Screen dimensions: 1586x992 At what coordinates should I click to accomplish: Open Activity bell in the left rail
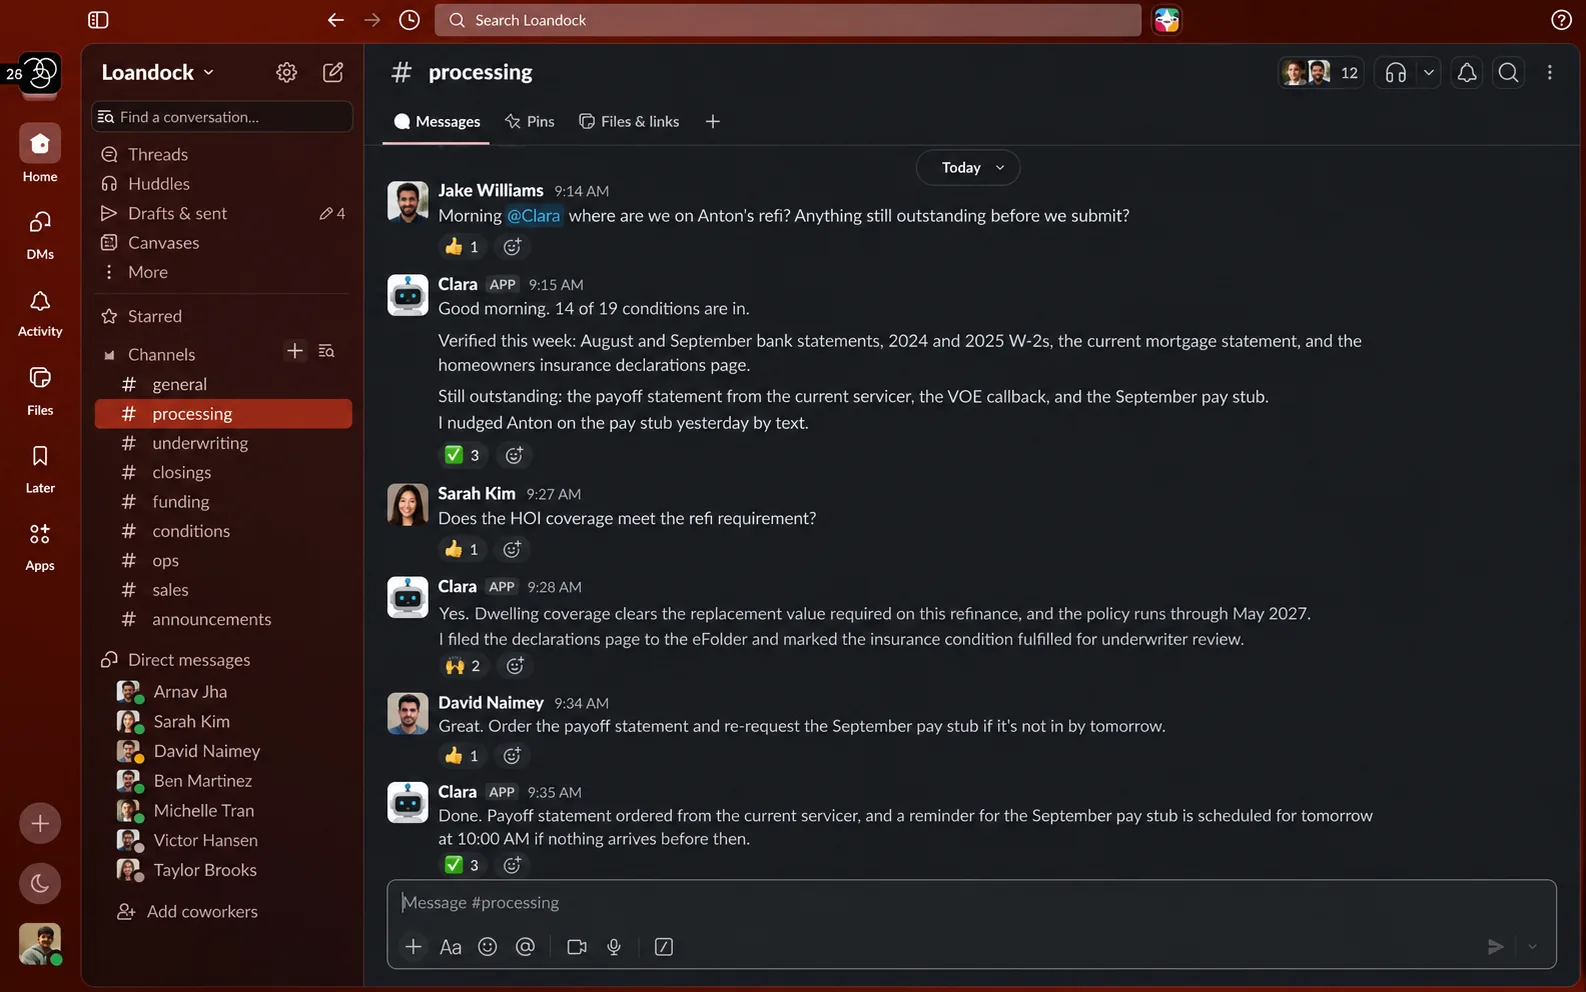[x=40, y=312]
